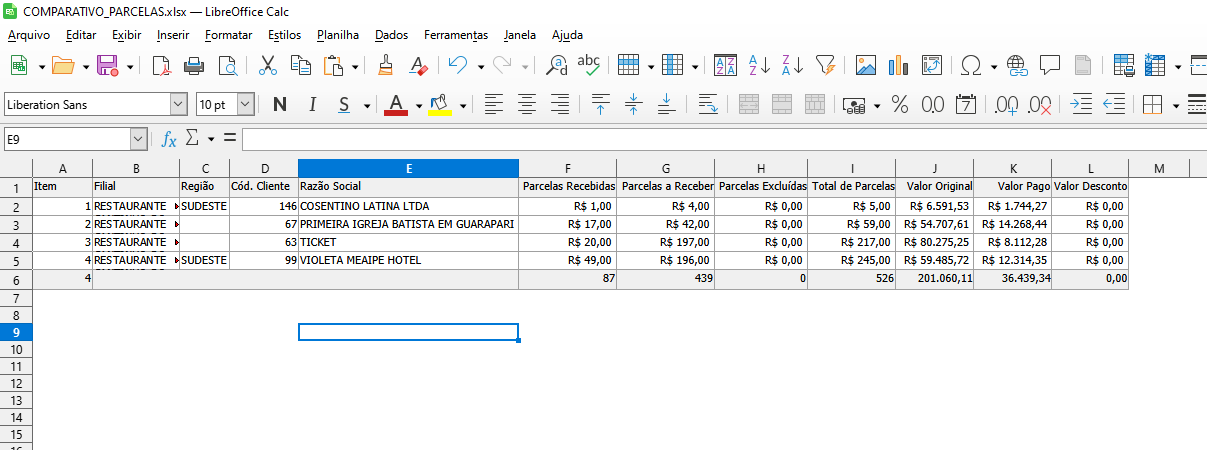Insert special character Omega icon
Viewport: 1207px width, 450px height.
tap(970, 66)
